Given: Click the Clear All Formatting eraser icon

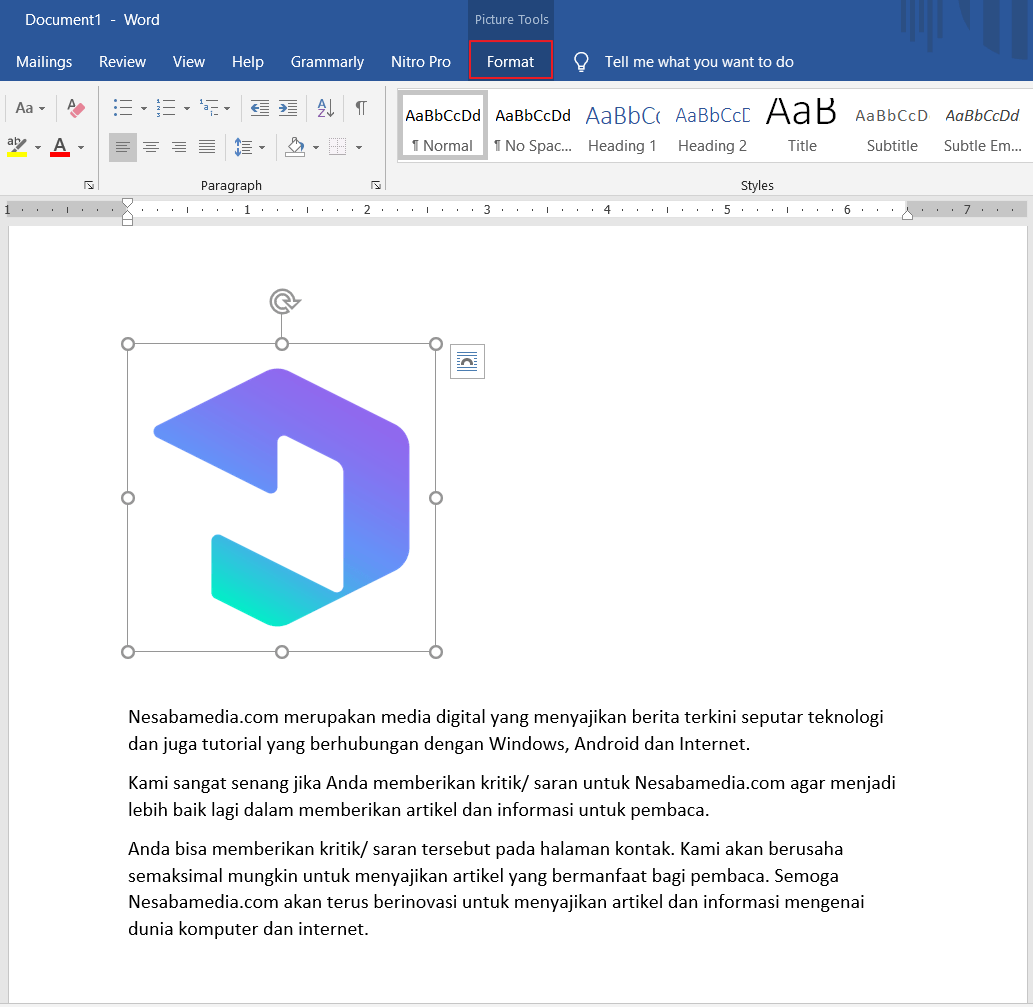Looking at the screenshot, I should click(x=76, y=108).
